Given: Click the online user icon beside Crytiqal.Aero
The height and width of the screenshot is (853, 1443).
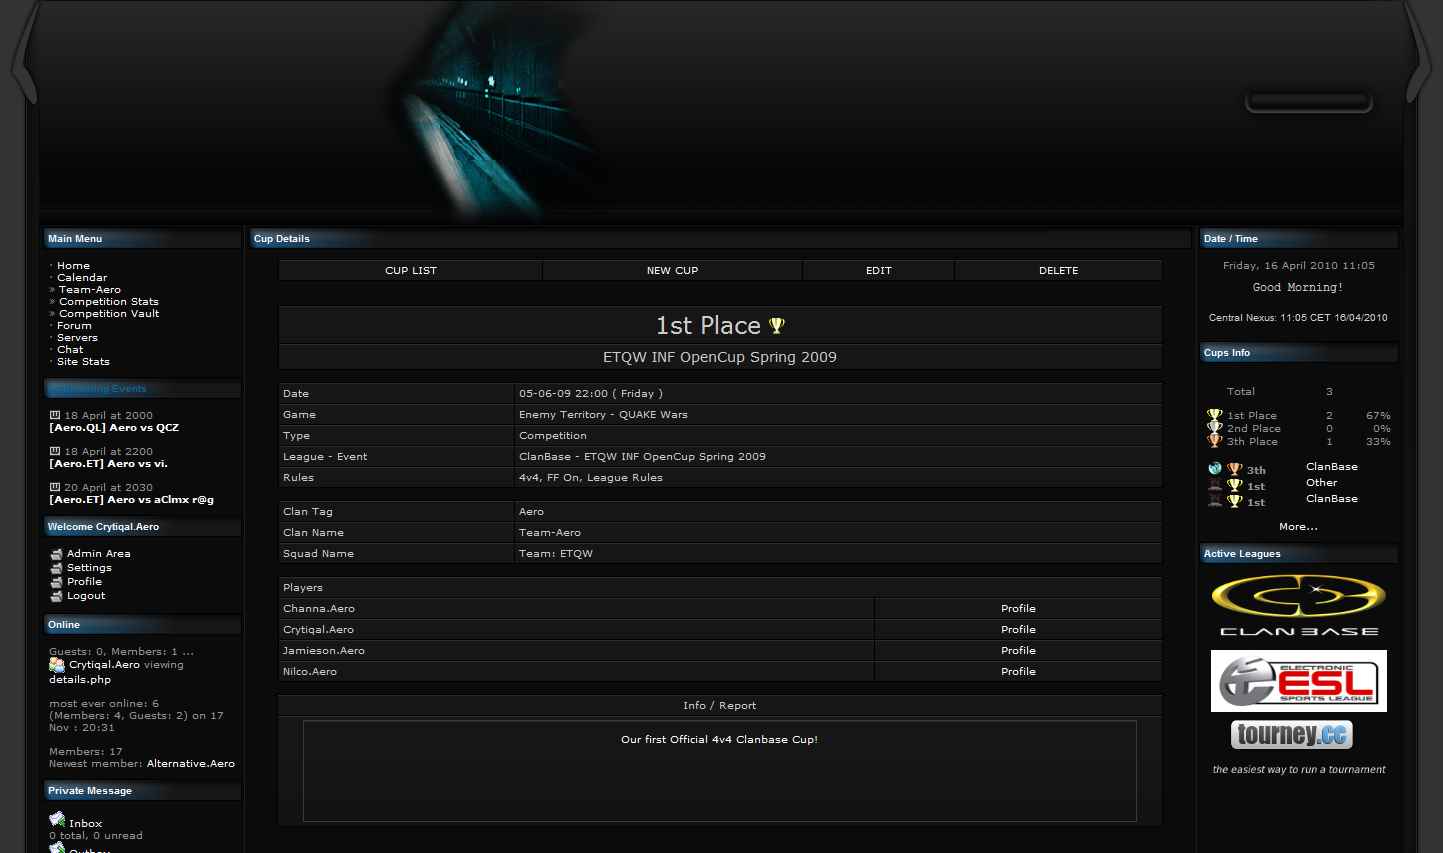Looking at the screenshot, I should (57, 664).
